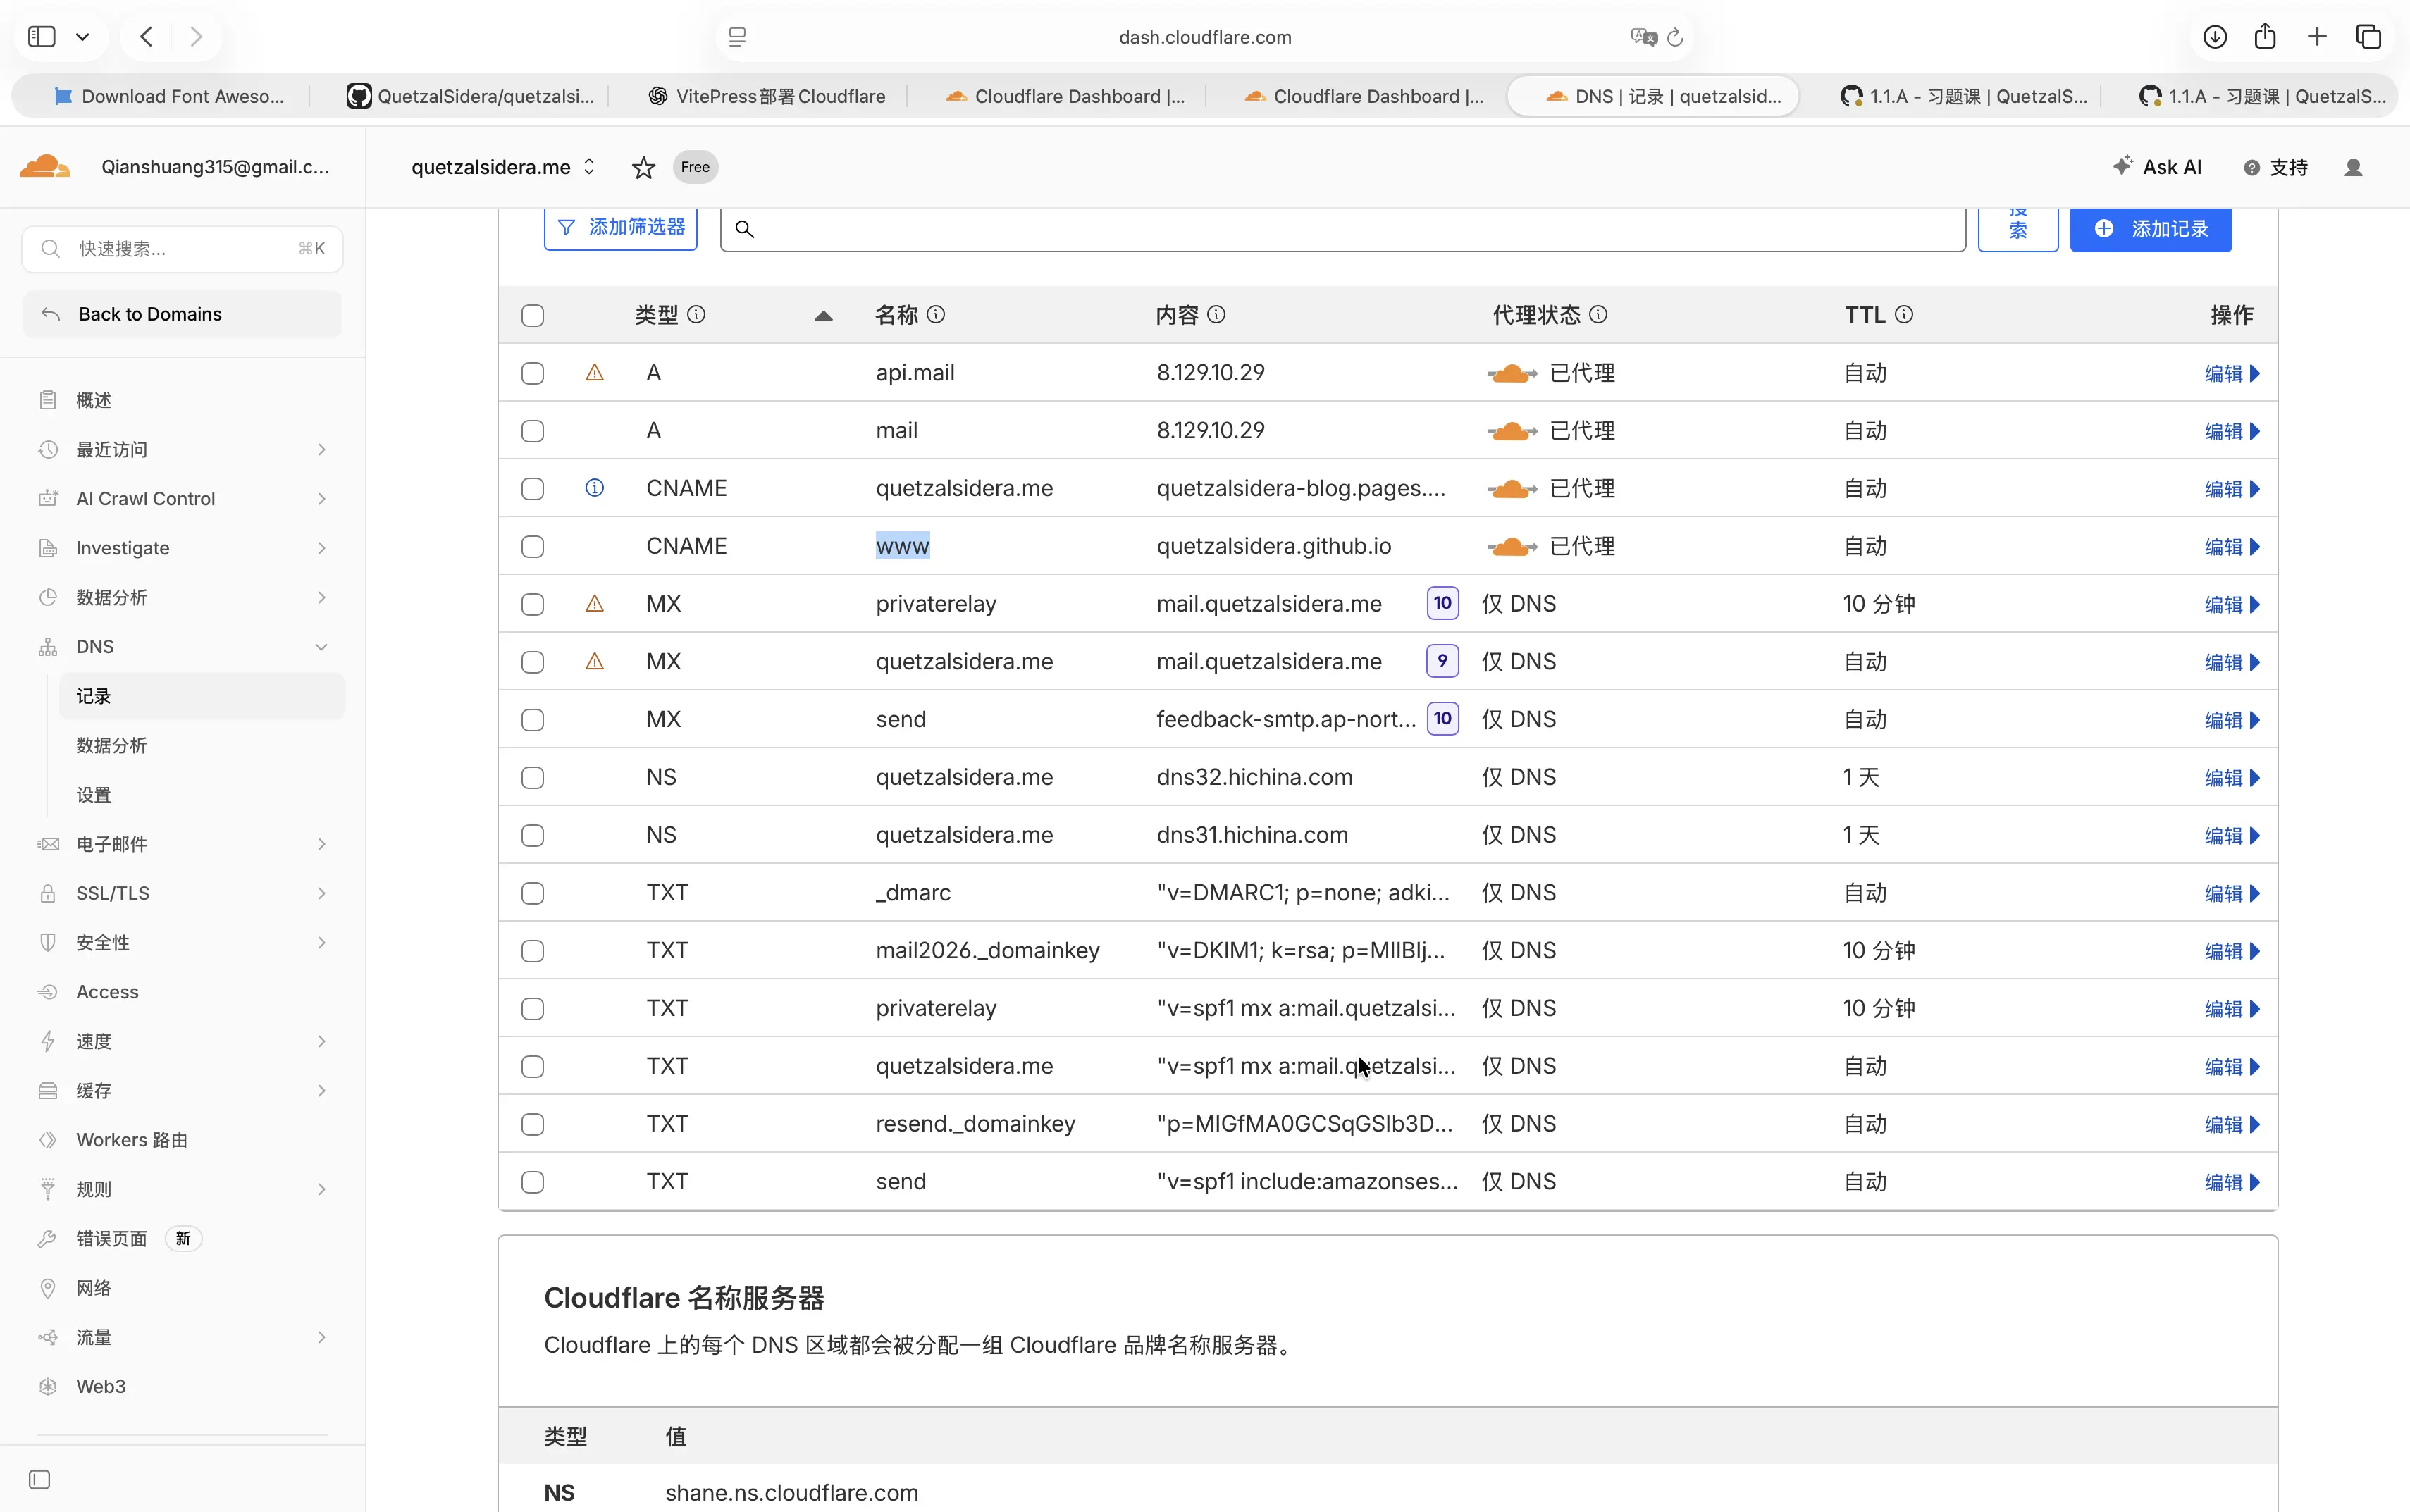Click info icon on CNAME quetzalsidera.me row
Image resolution: width=2410 pixels, height=1512 pixels.
coord(594,488)
